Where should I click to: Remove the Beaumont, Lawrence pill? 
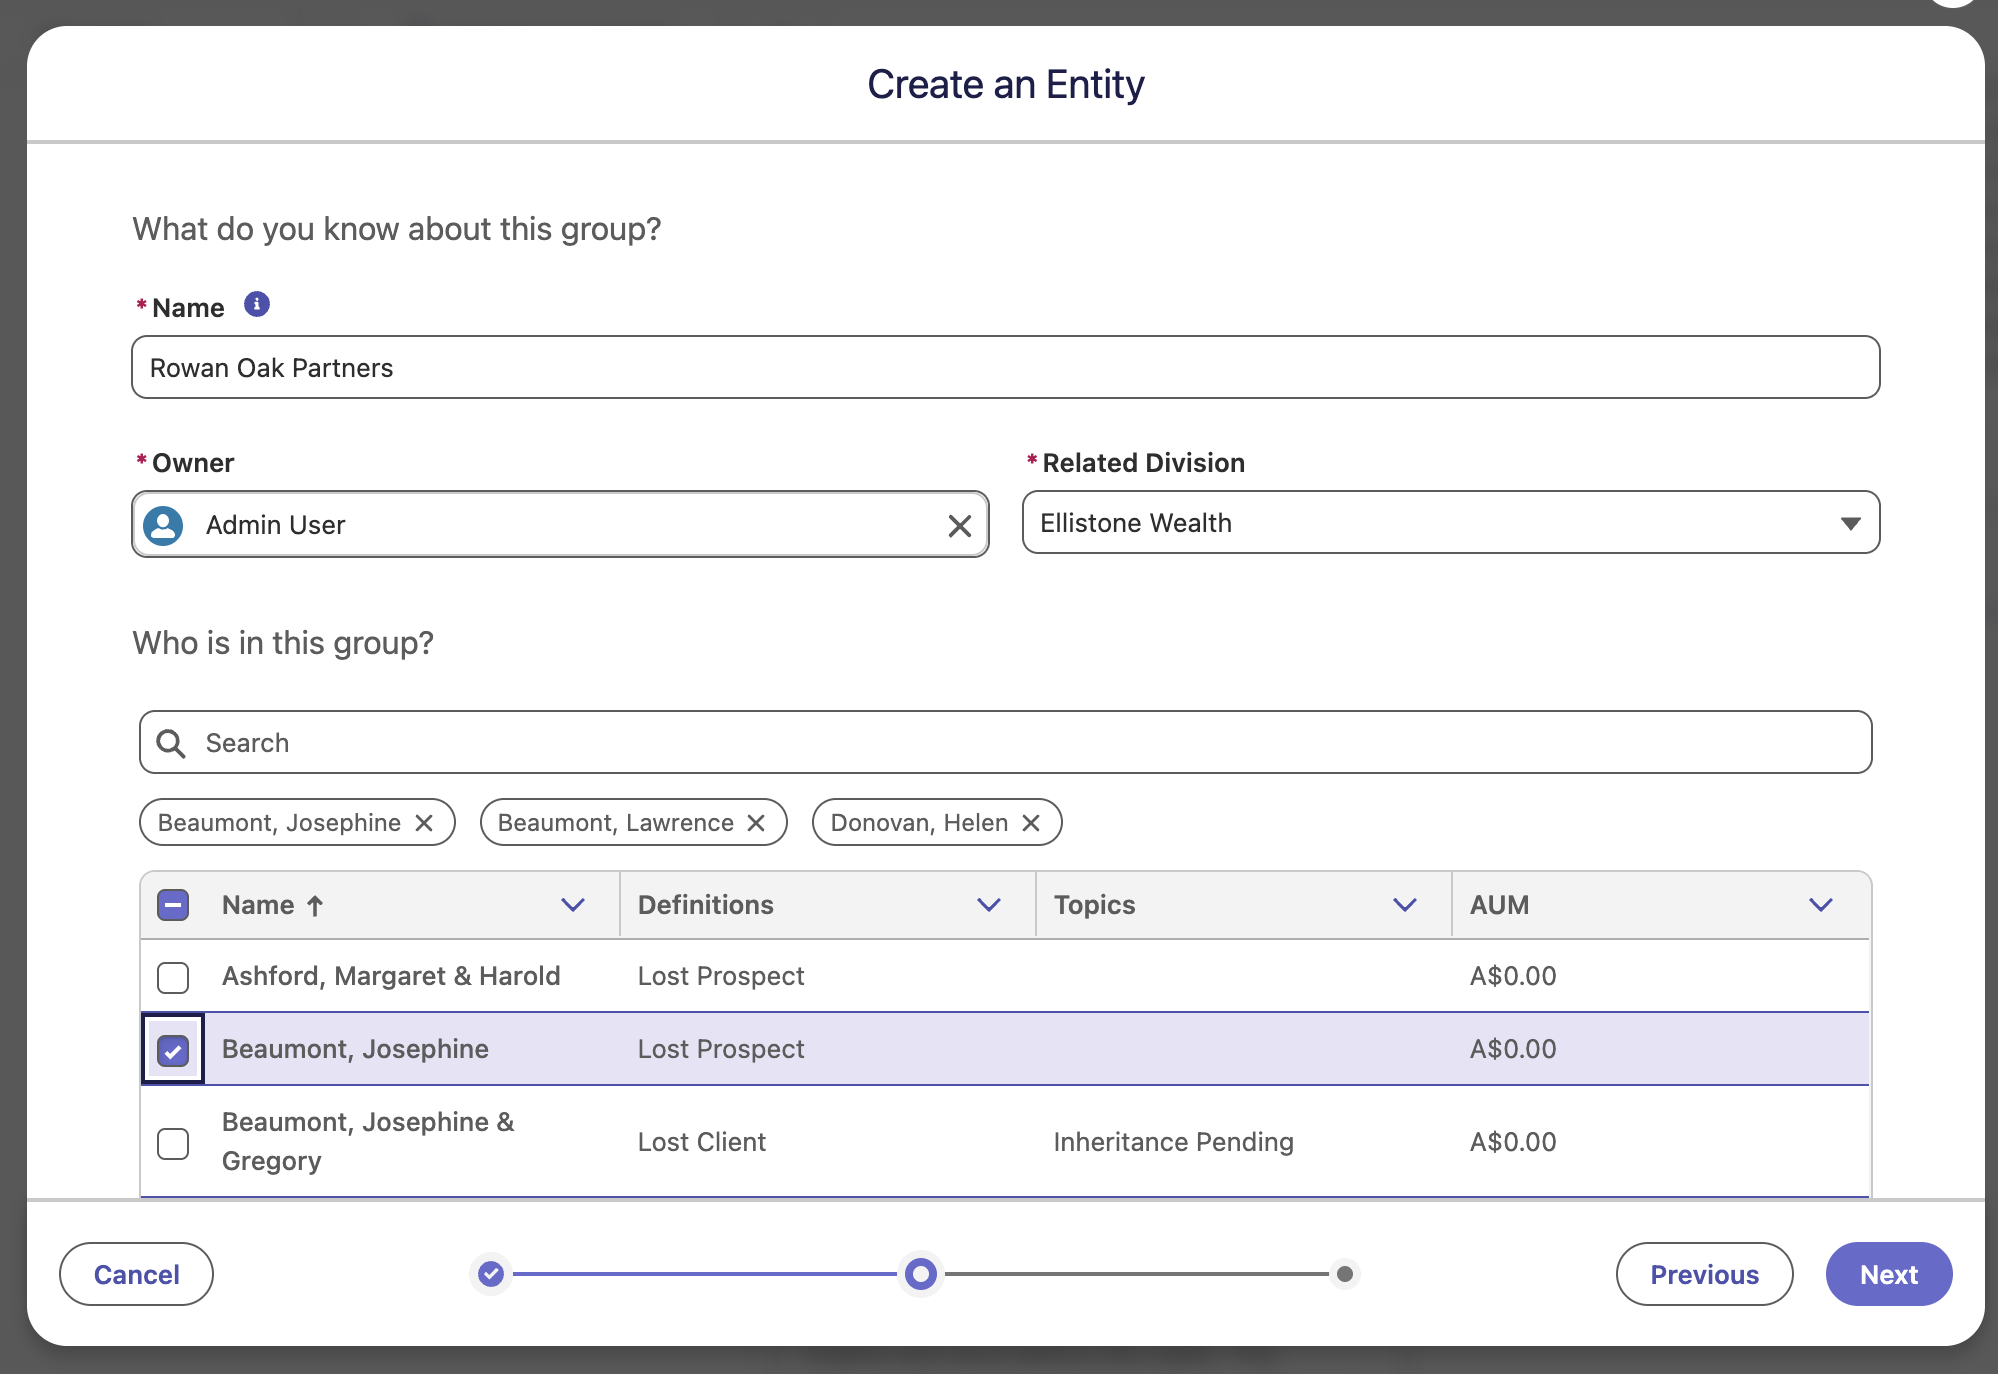[756, 822]
